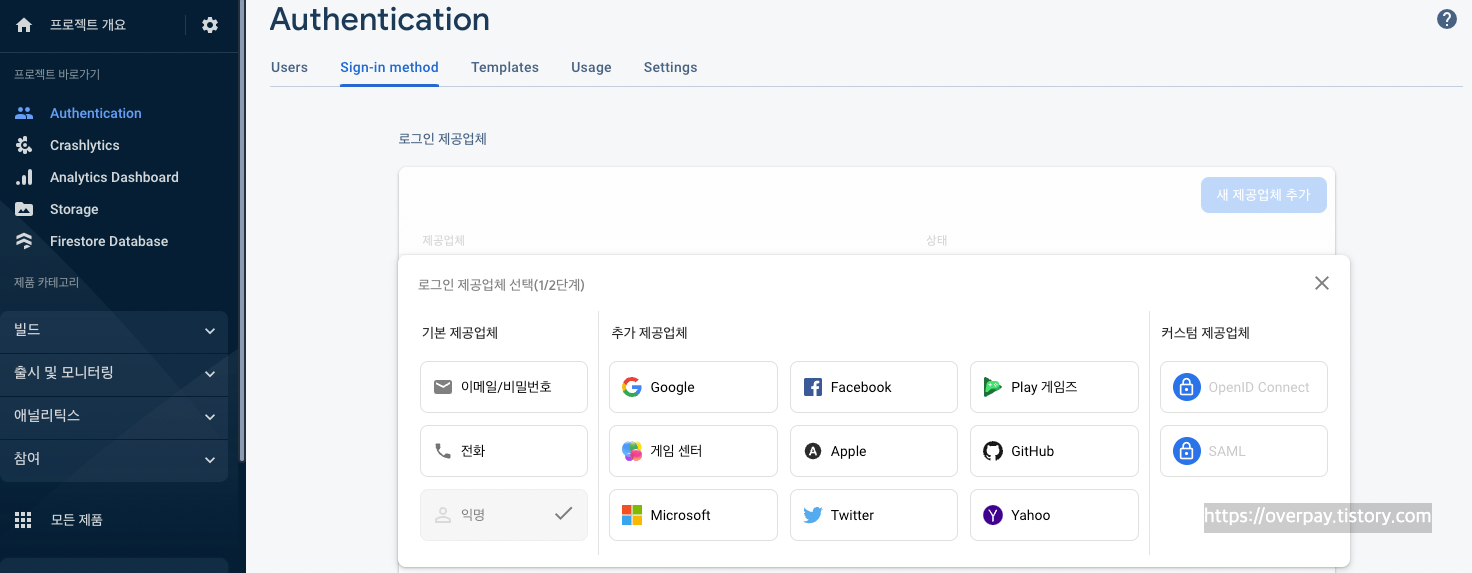The width and height of the screenshot is (1472, 573).
Task: Click the SAML lock icon
Action: 1186,451
